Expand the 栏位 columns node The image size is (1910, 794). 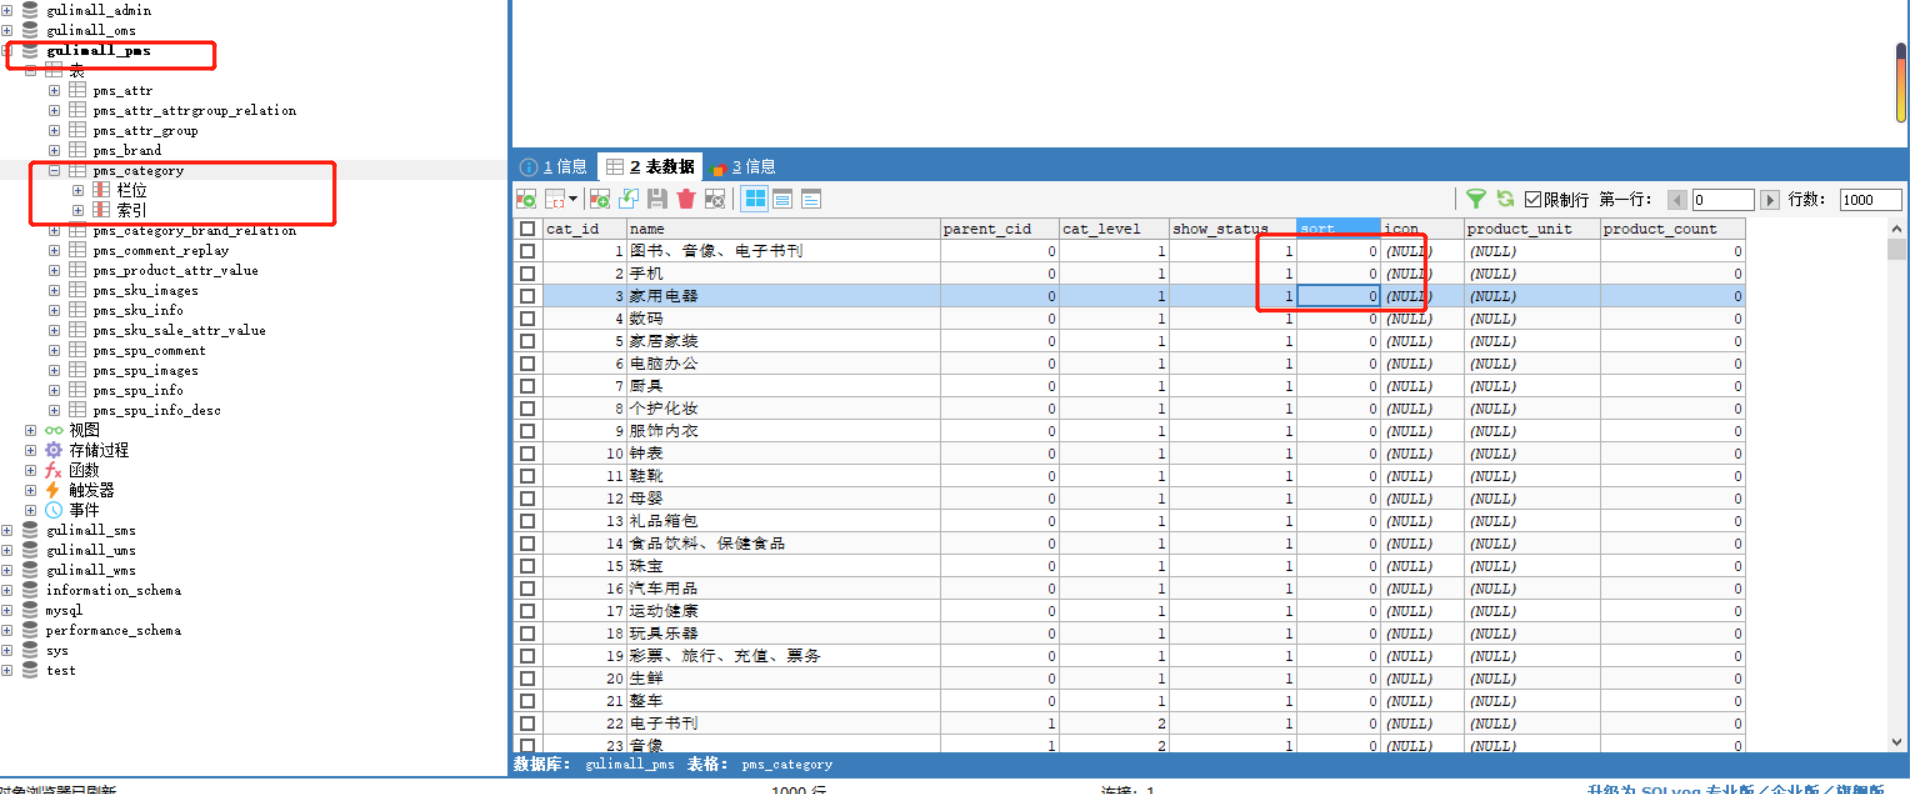[78, 190]
